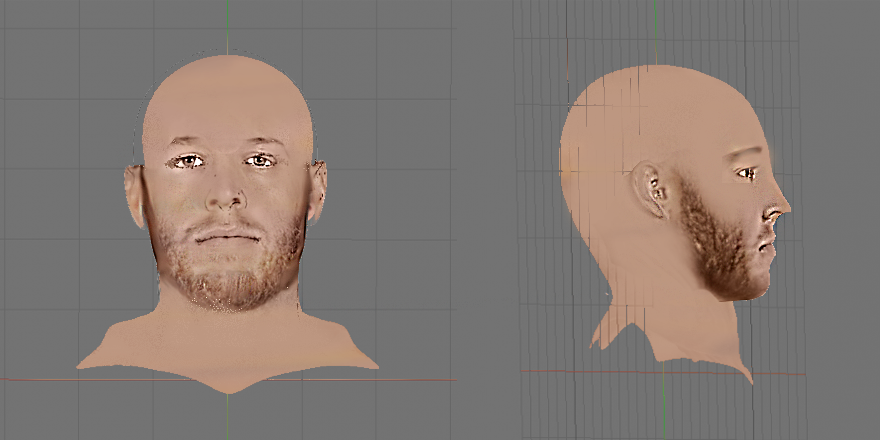The width and height of the screenshot is (880, 440).
Task: Click the front-view head's left-side eye
Action: tap(189, 161)
